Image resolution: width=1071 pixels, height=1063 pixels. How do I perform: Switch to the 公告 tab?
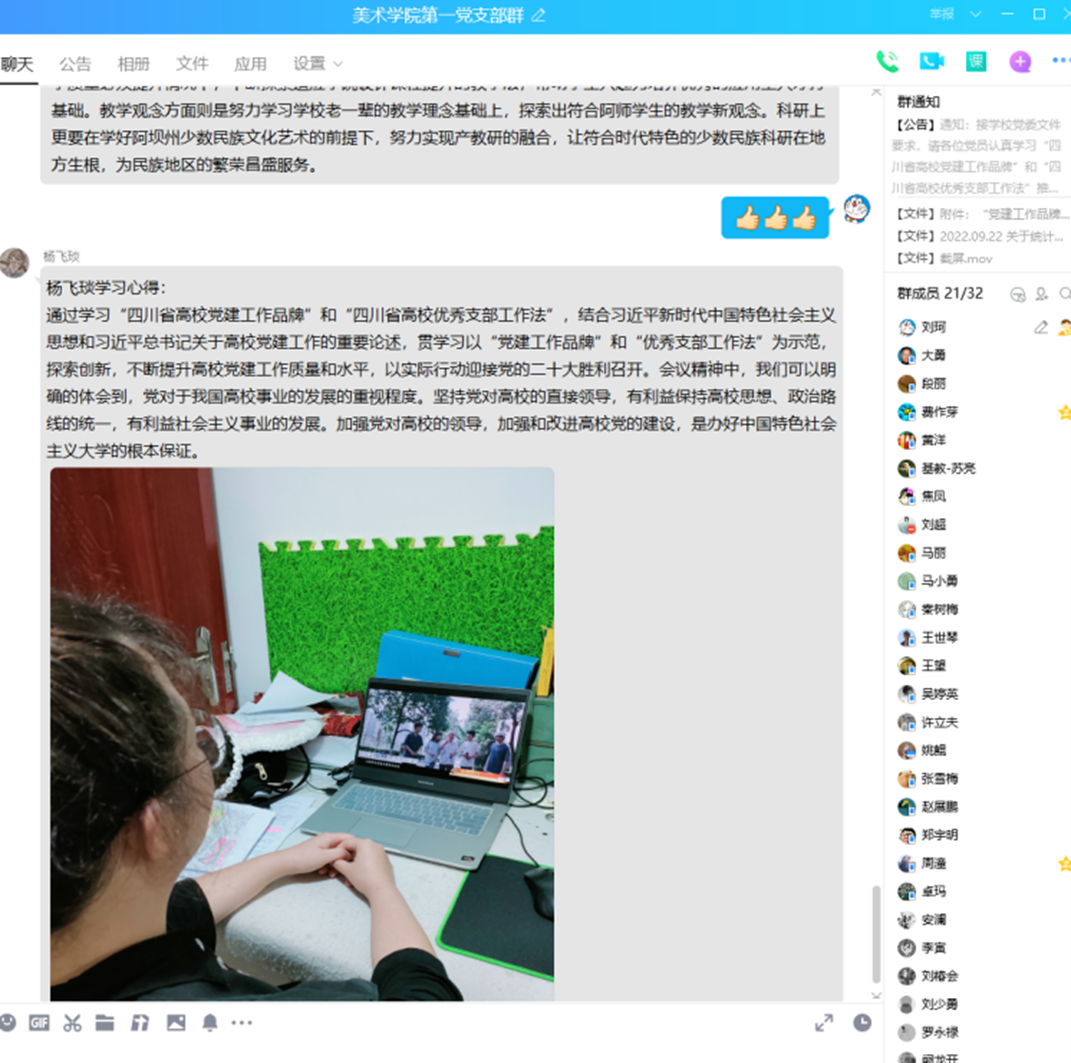click(75, 64)
